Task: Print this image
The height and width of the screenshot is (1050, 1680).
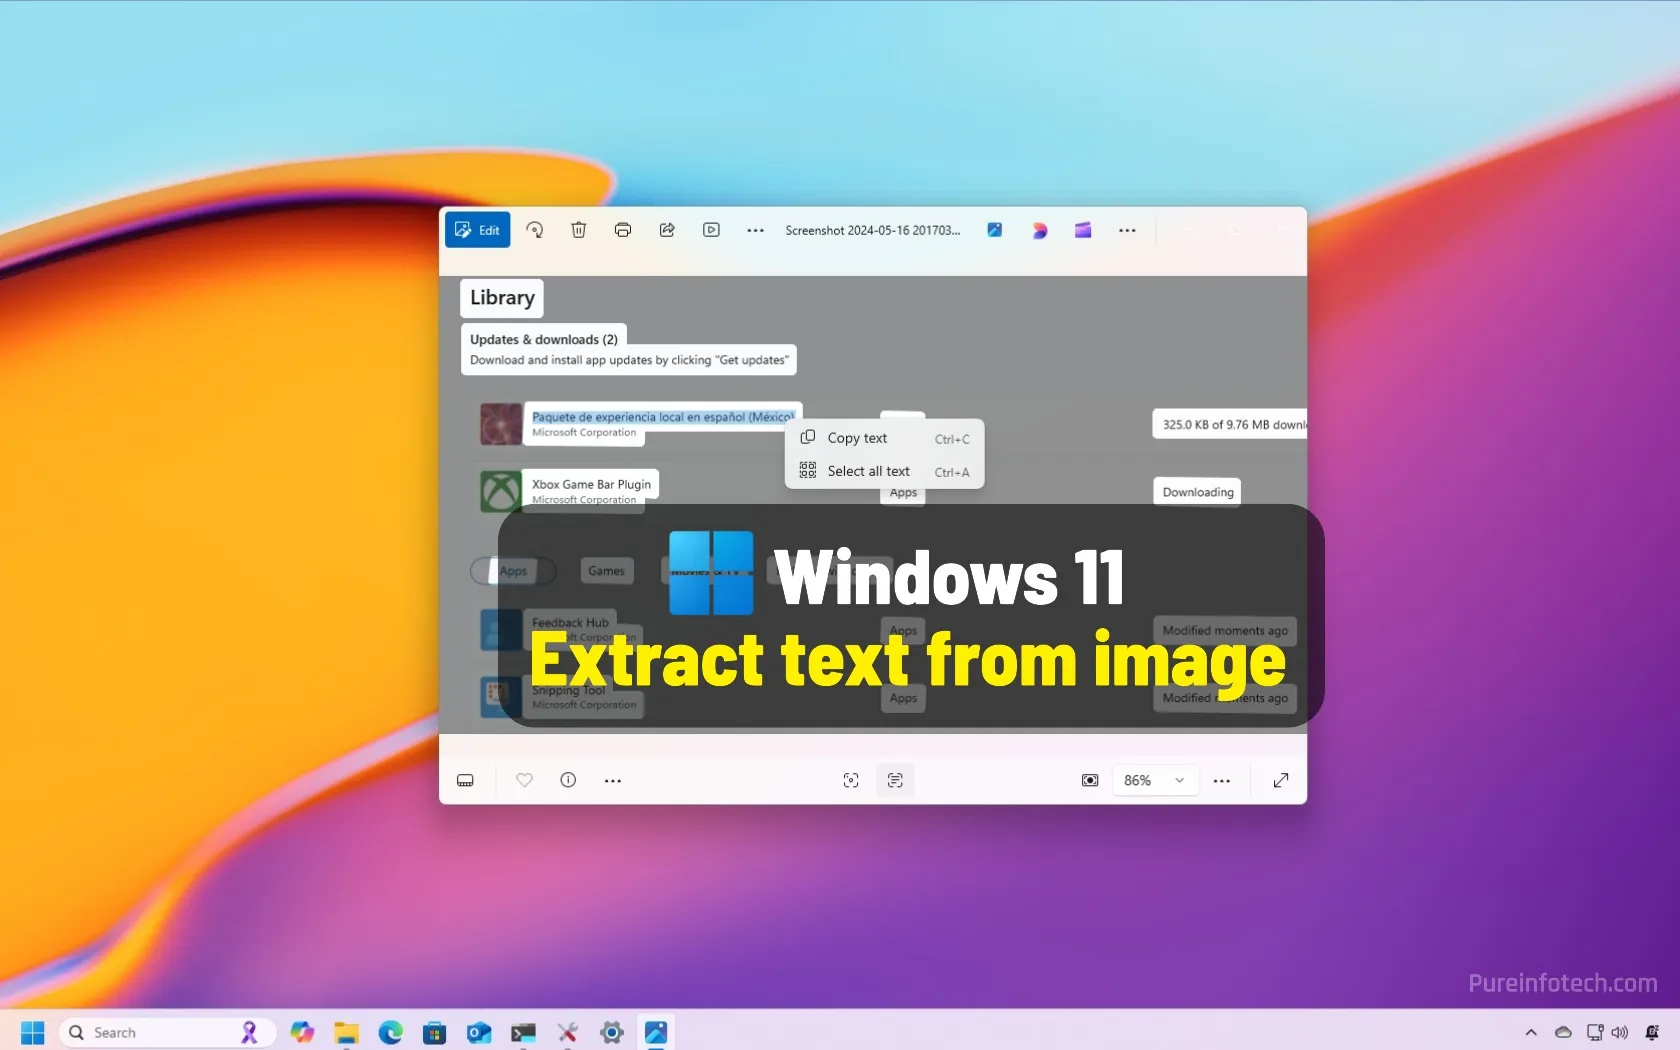Action: [x=623, y=230]
